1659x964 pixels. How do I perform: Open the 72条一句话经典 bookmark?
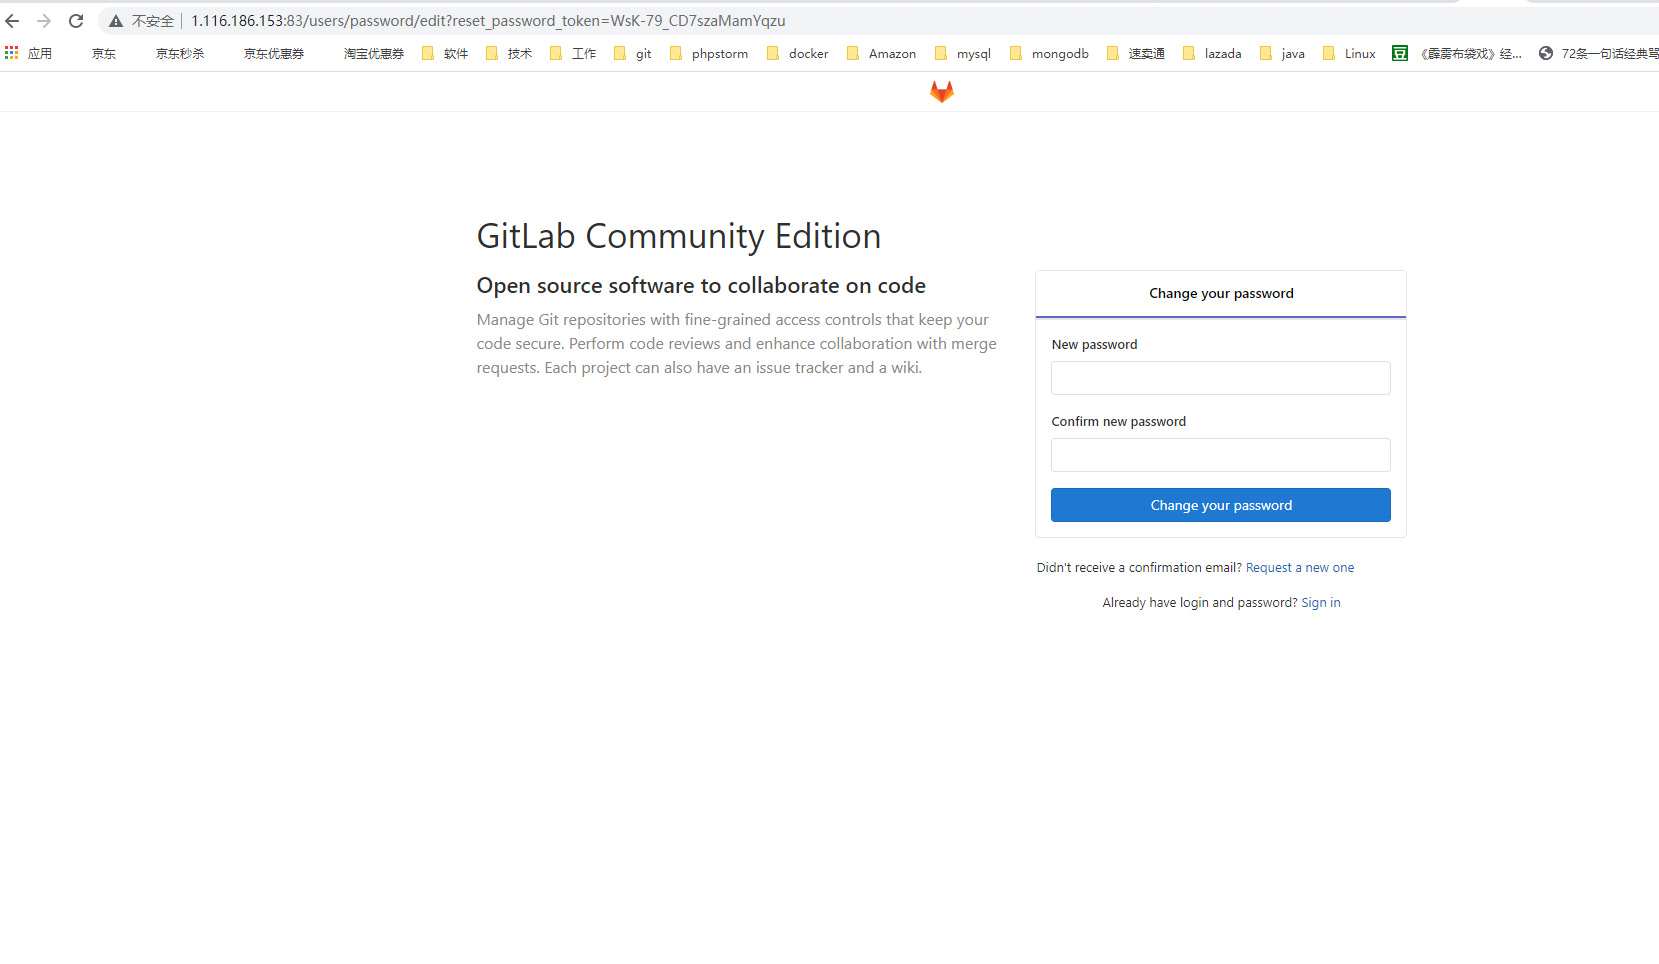[x=1598, y=54]
